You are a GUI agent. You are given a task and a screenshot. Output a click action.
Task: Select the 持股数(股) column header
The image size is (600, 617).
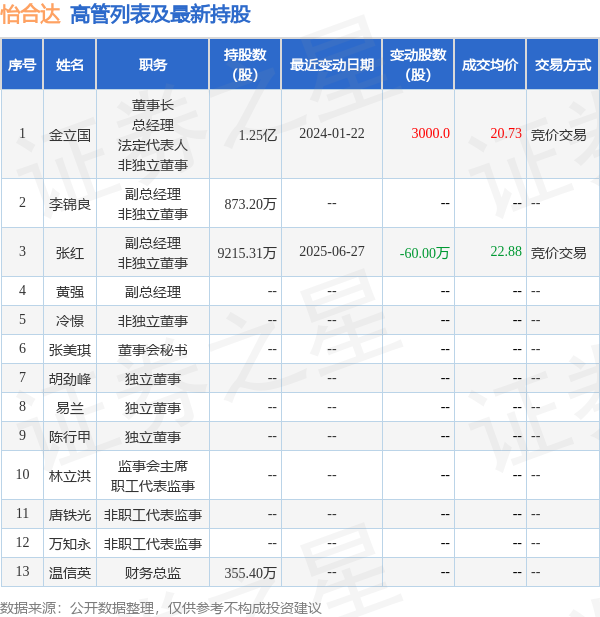(x=245, y=65)
